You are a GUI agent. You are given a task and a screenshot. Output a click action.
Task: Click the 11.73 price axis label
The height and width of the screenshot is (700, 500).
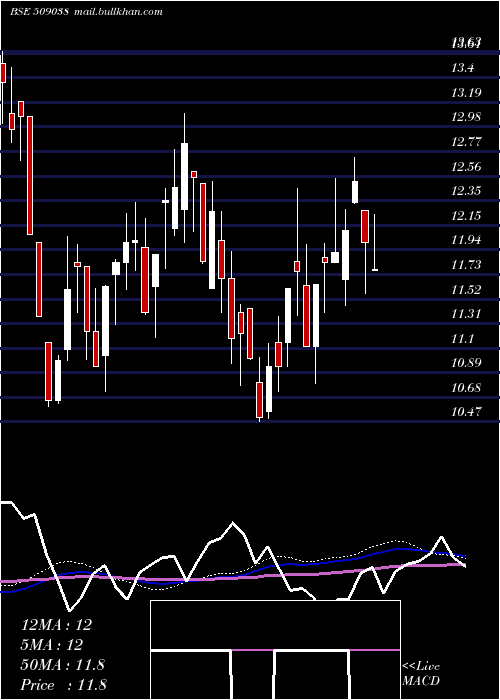coord(467,264)
